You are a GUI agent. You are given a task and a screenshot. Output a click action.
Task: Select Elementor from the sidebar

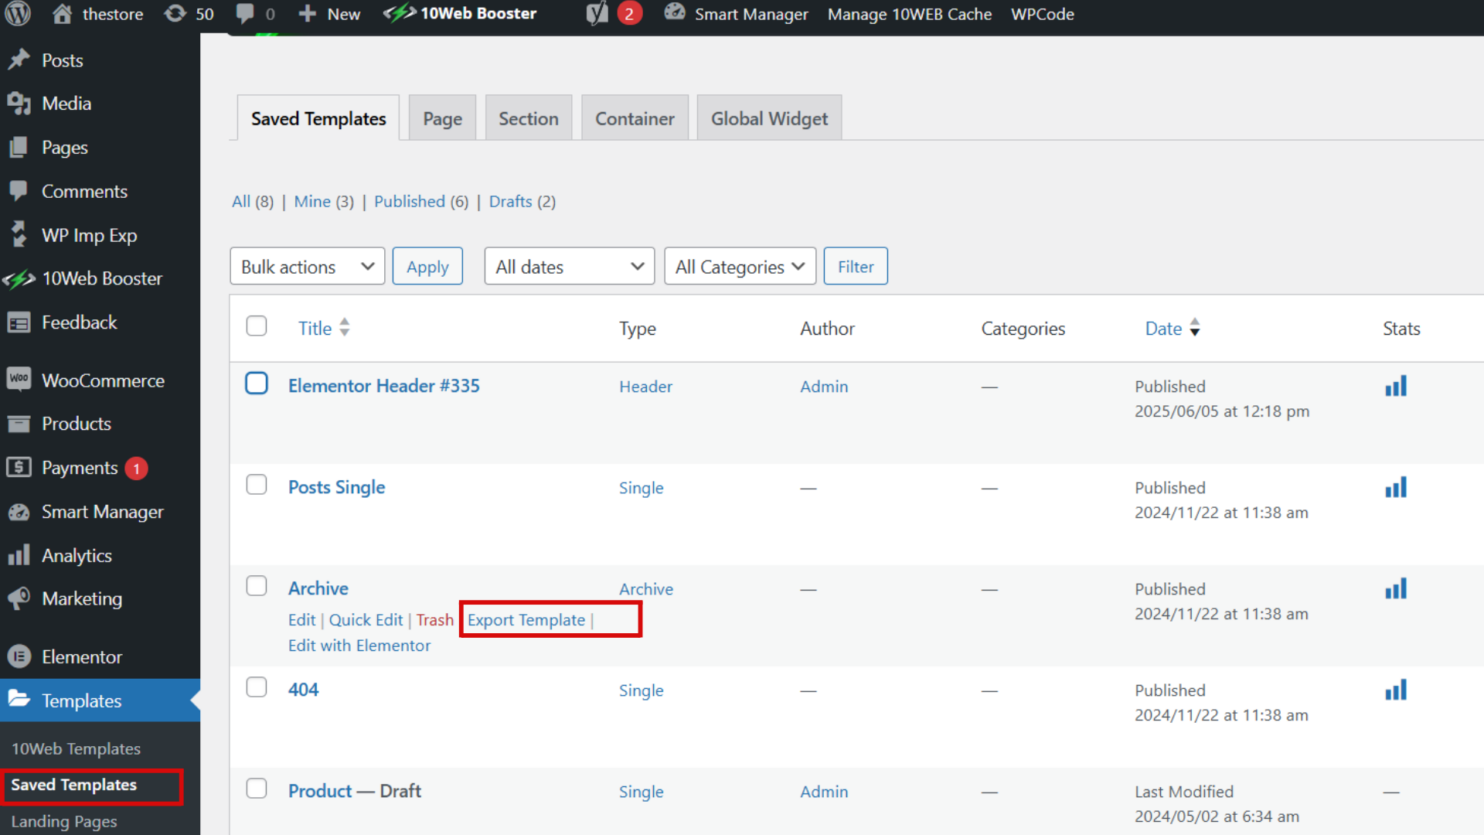point(77,656)
